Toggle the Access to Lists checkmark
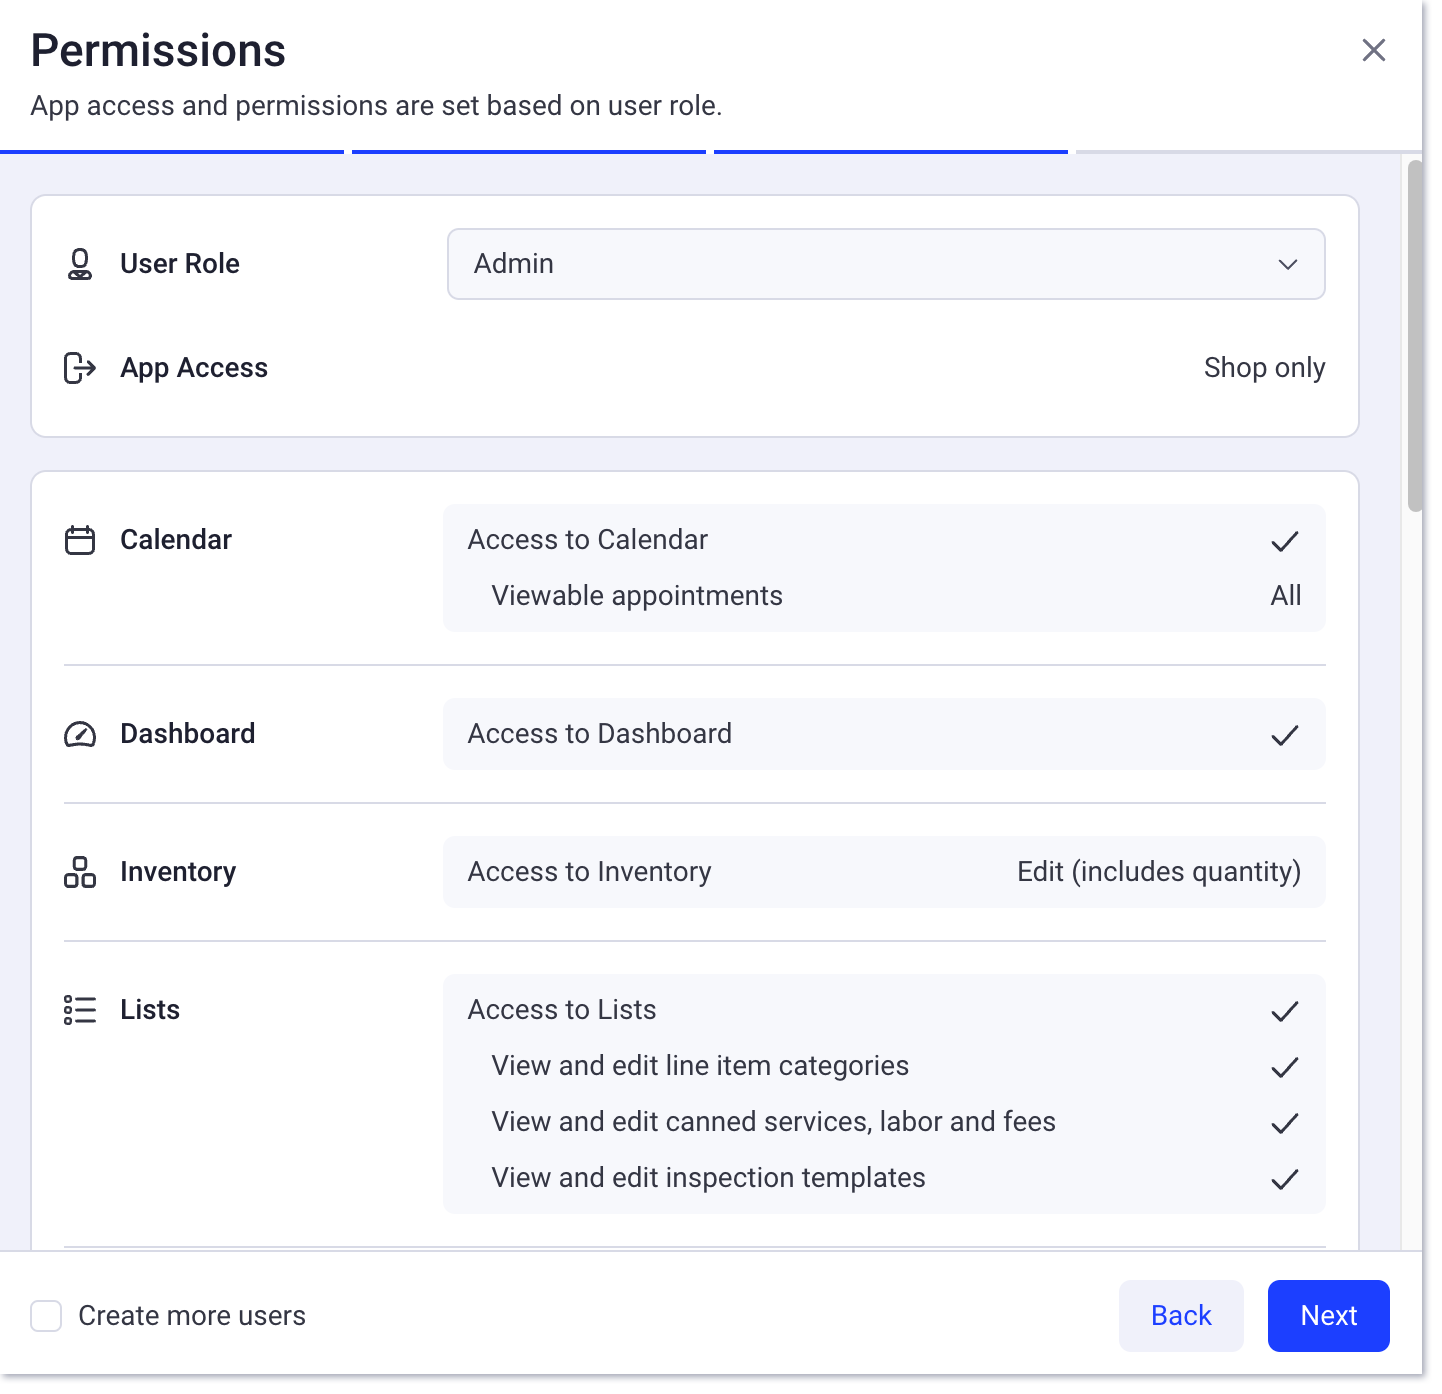Image resolution: width=1442 pixels, height=1394 pixels. (1284, 1011)
